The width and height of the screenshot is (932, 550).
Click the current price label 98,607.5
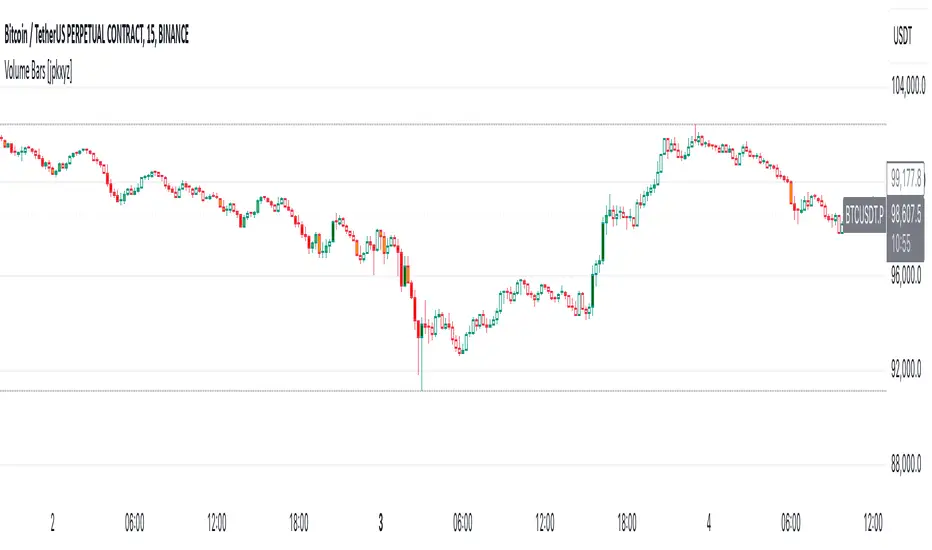908,214
